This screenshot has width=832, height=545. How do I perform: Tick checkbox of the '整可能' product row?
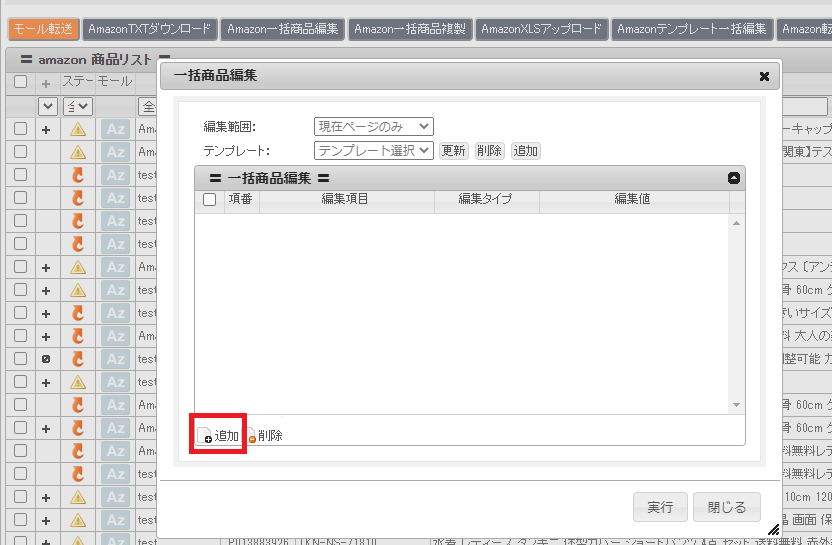21,359
